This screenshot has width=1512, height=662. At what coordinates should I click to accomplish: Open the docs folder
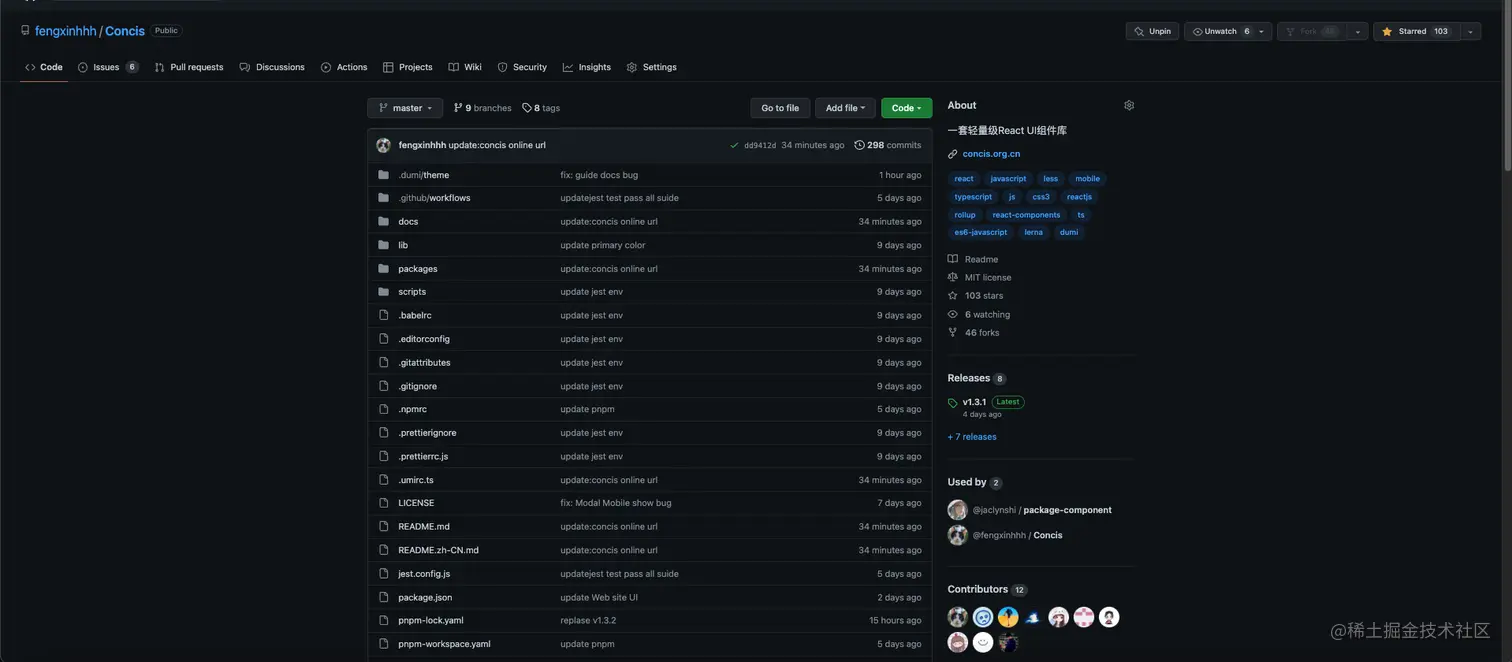point(408,221)
